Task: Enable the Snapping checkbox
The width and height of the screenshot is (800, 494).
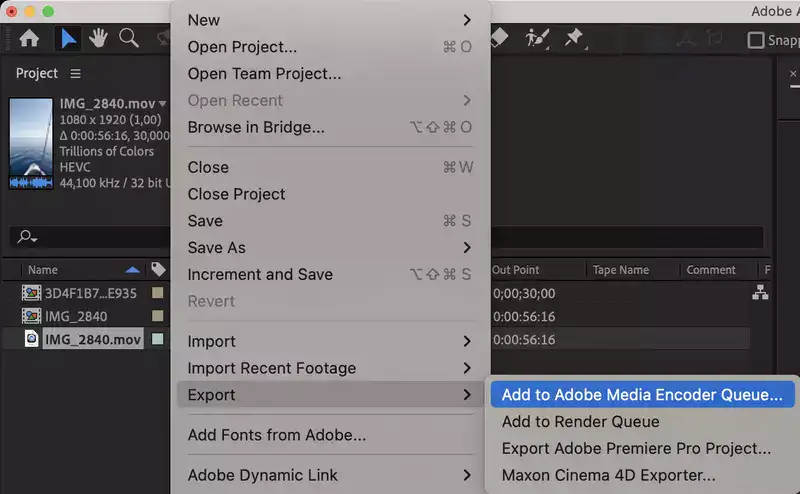Action: click(756, 40)
